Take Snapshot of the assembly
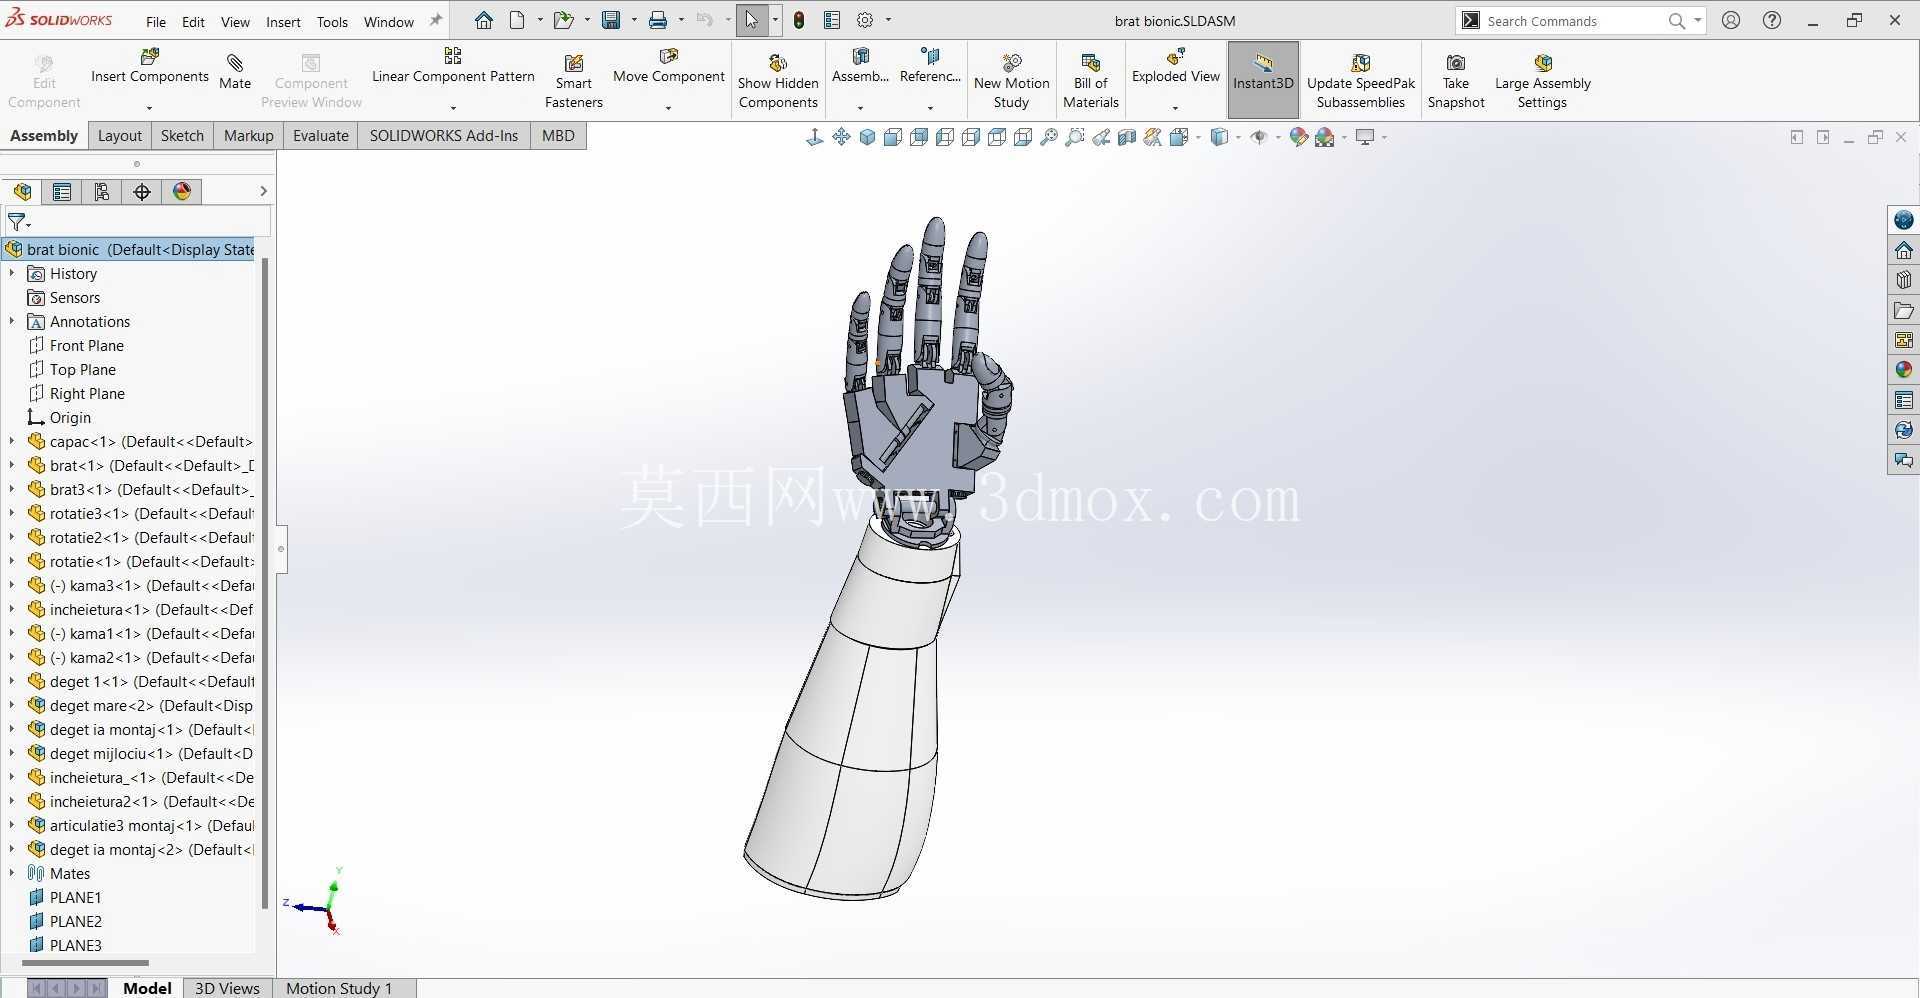The width and height of the screenshot is (1920, 998). click(x=1455, y=81)
